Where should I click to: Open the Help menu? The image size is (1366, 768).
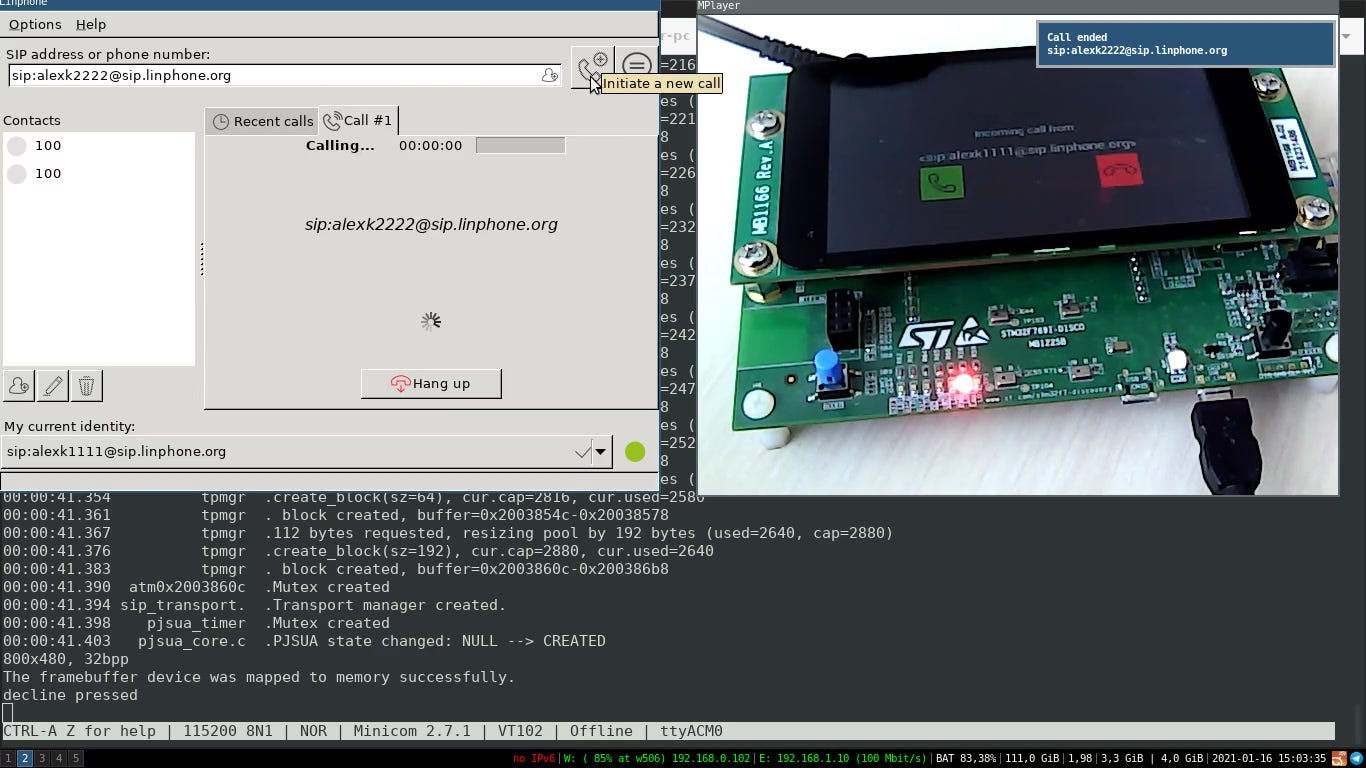[91, 24]
